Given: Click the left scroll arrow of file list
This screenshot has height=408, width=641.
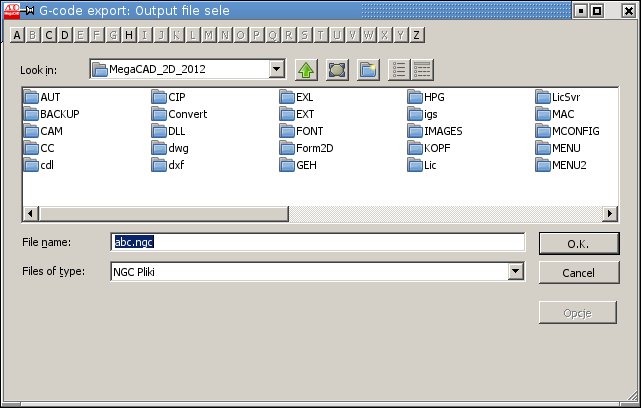Looking at the screenshot, I should (x=30, y=213).
